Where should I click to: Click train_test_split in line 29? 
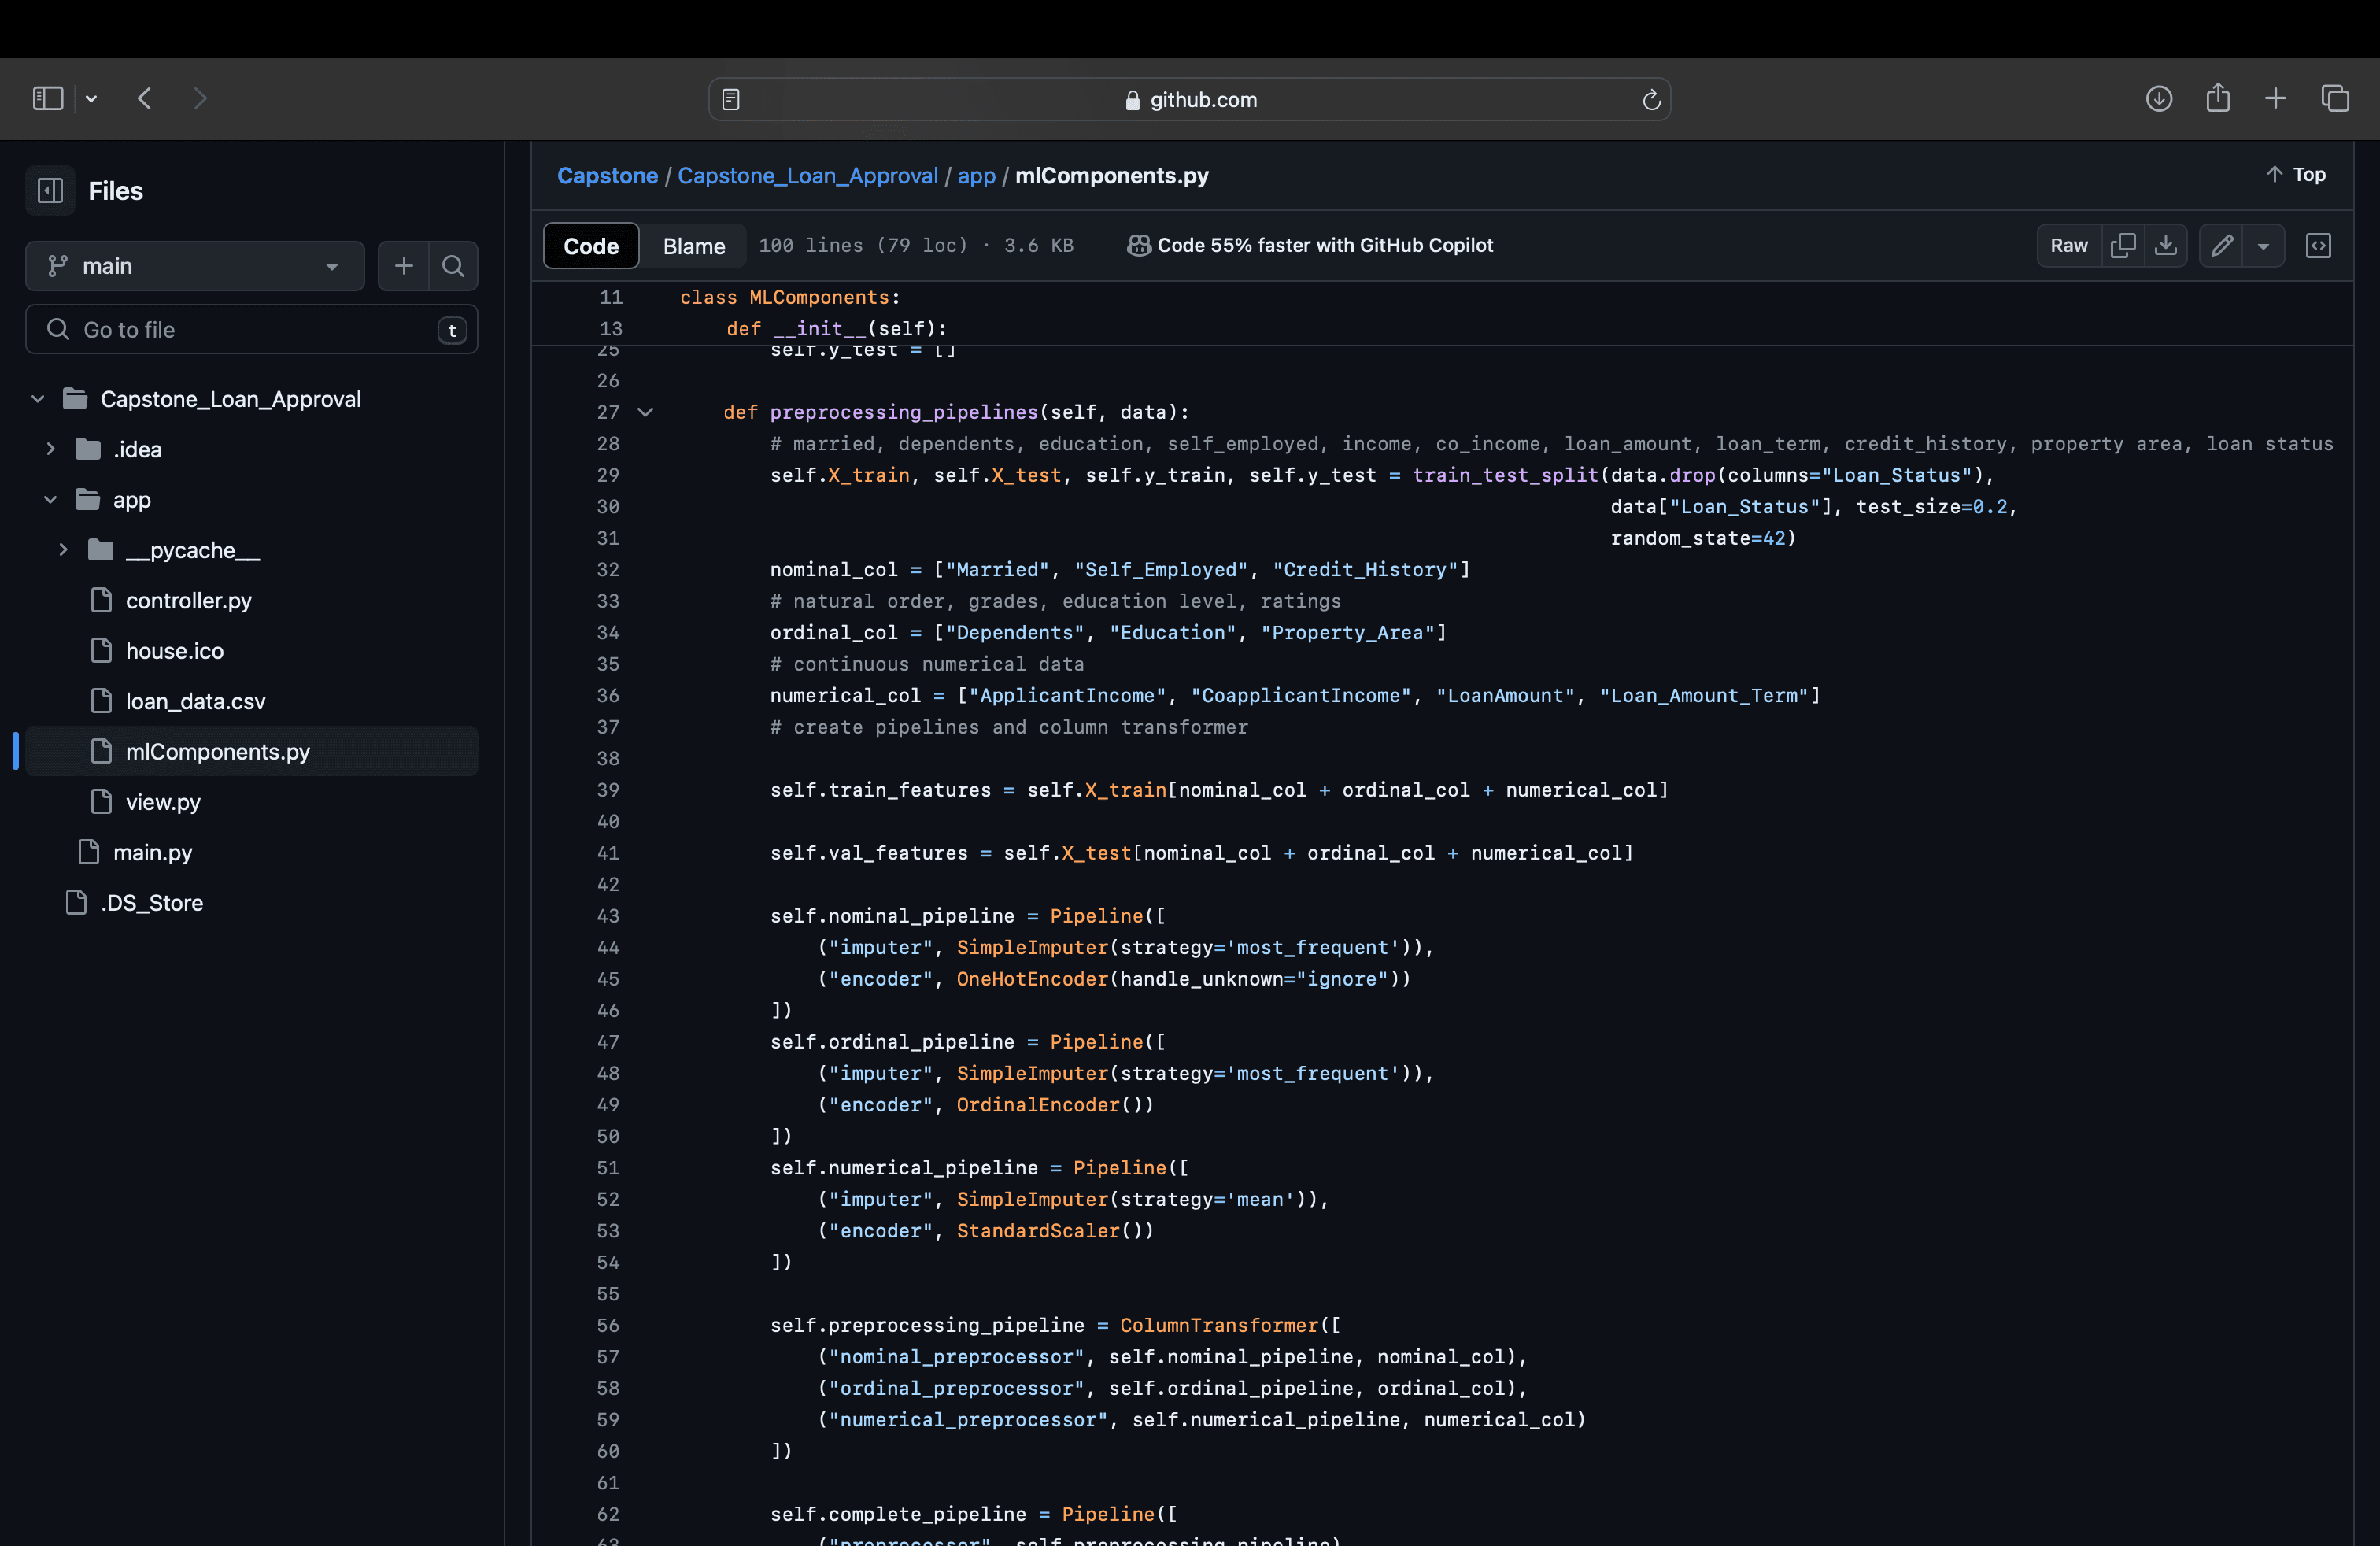tap(1505, 475)
